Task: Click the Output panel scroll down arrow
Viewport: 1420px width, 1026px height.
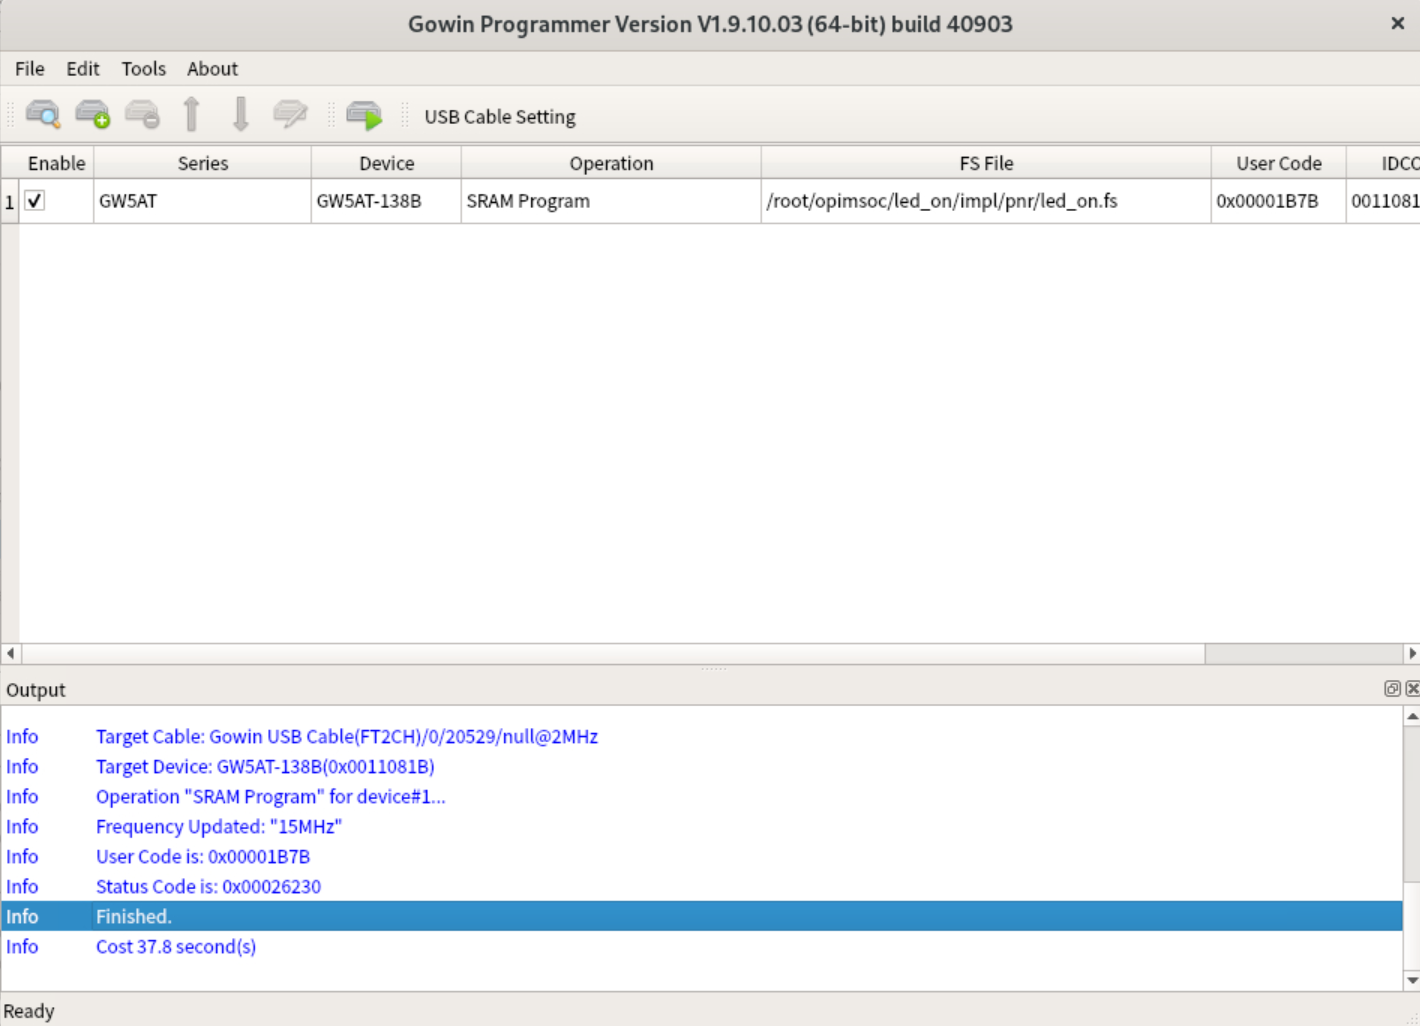Action: coord(1412,980)
